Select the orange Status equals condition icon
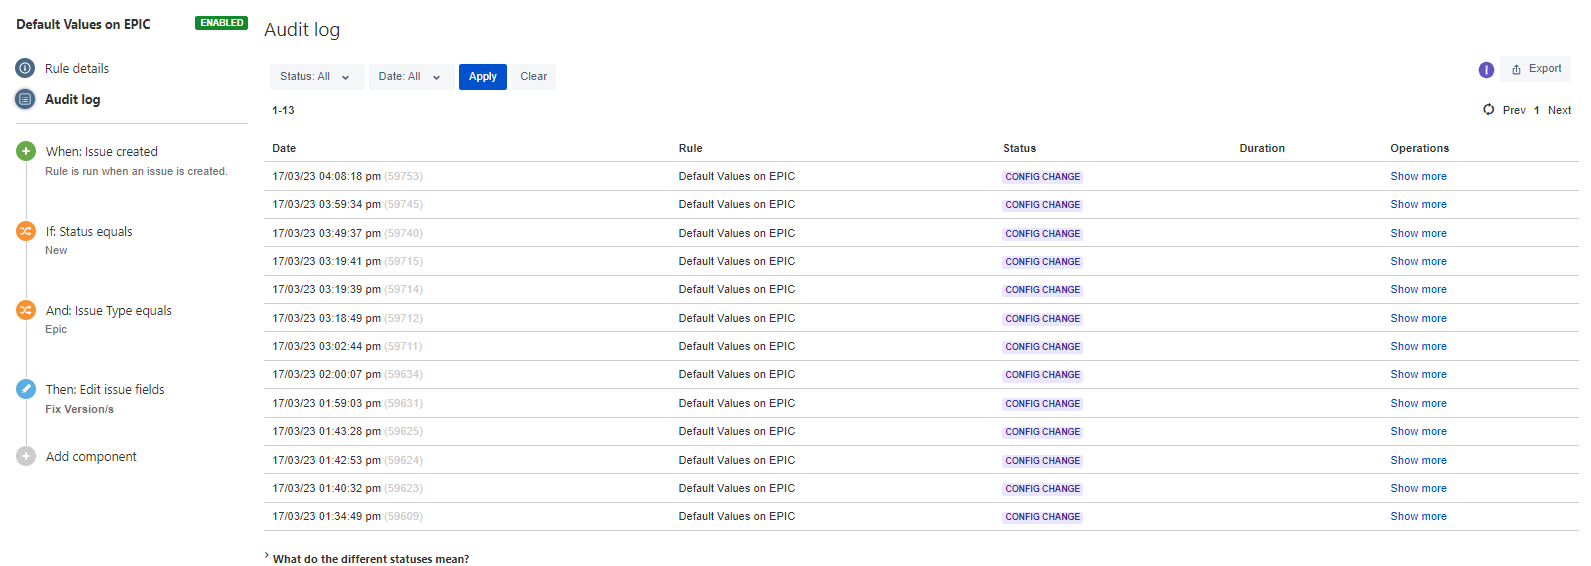 pos(26,231)
